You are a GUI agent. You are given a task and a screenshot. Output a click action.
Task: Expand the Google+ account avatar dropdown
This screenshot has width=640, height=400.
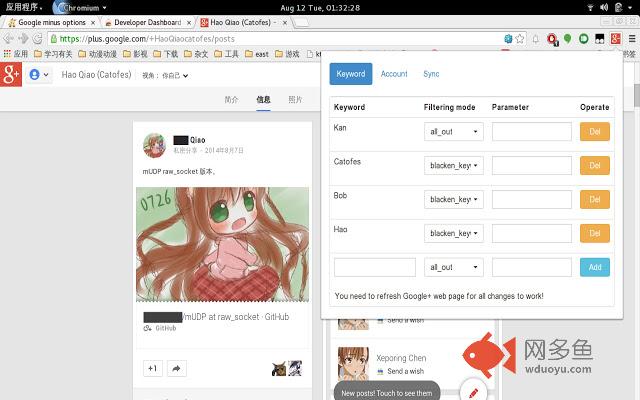(39, 75)
